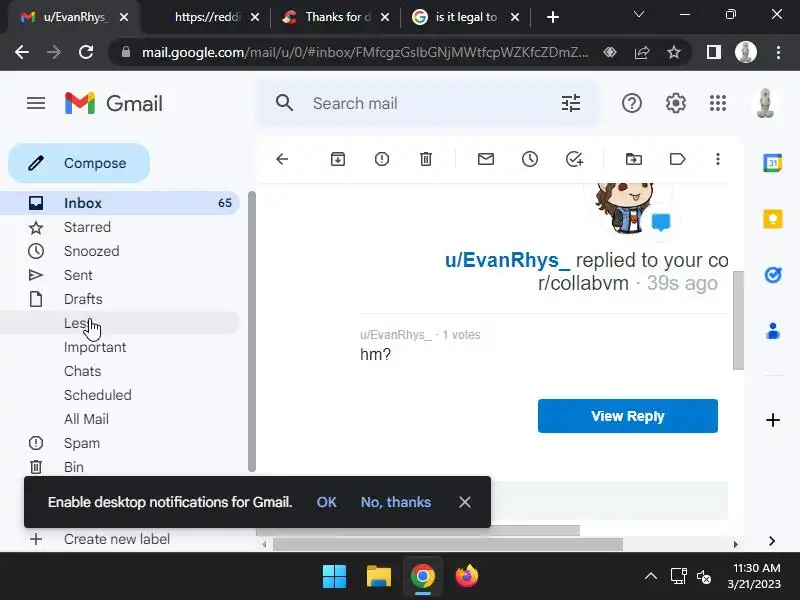800x600 pixels.
Task: Open the Bin folder
Action: click(119, 467)
